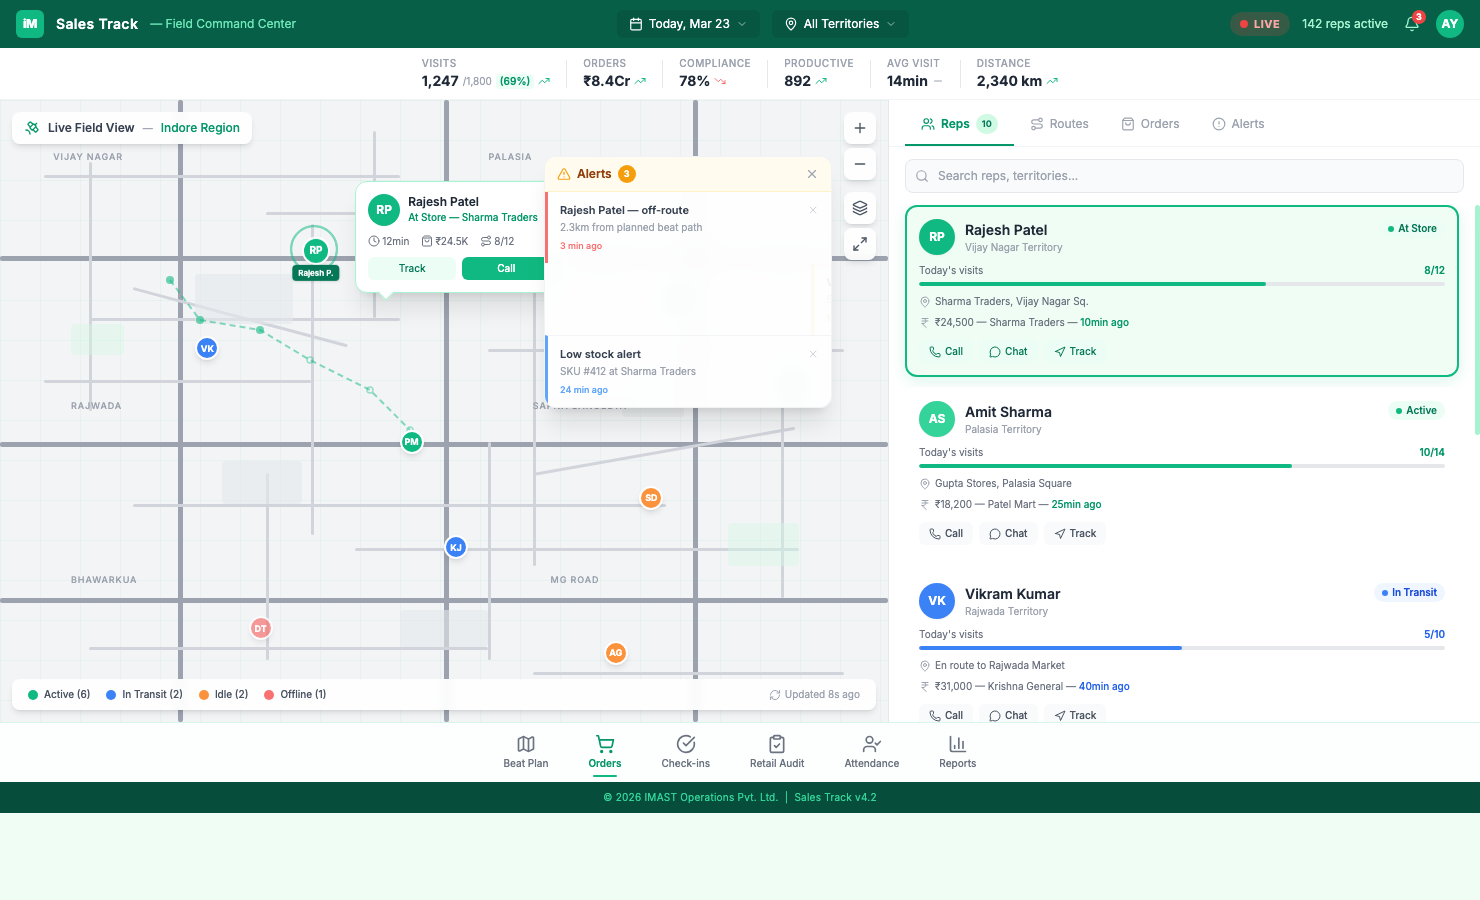
Task: Track Rajesh Patel from his map popup
Action: click(410, 268)
